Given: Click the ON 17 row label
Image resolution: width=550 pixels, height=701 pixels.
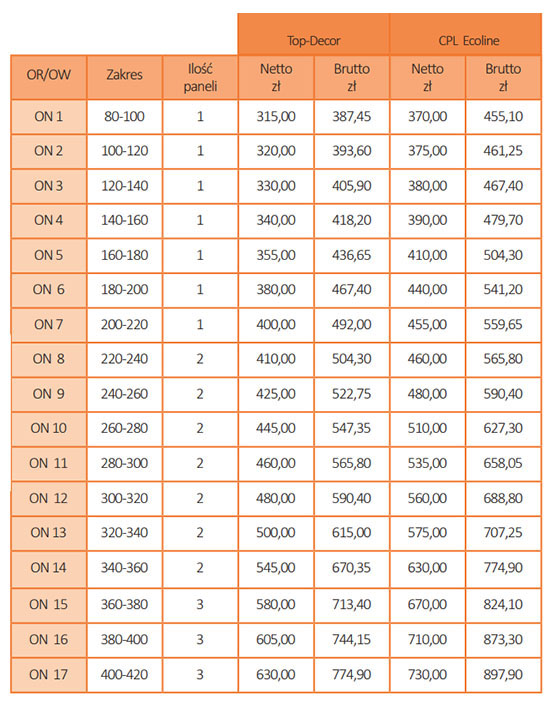Looking at the screenshot, I should tap(49, 675).
